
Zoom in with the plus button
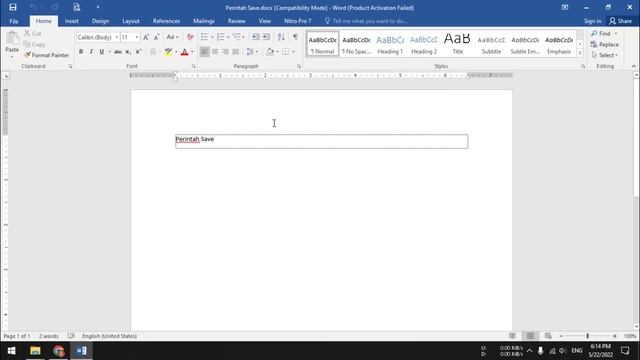(615, 336)
